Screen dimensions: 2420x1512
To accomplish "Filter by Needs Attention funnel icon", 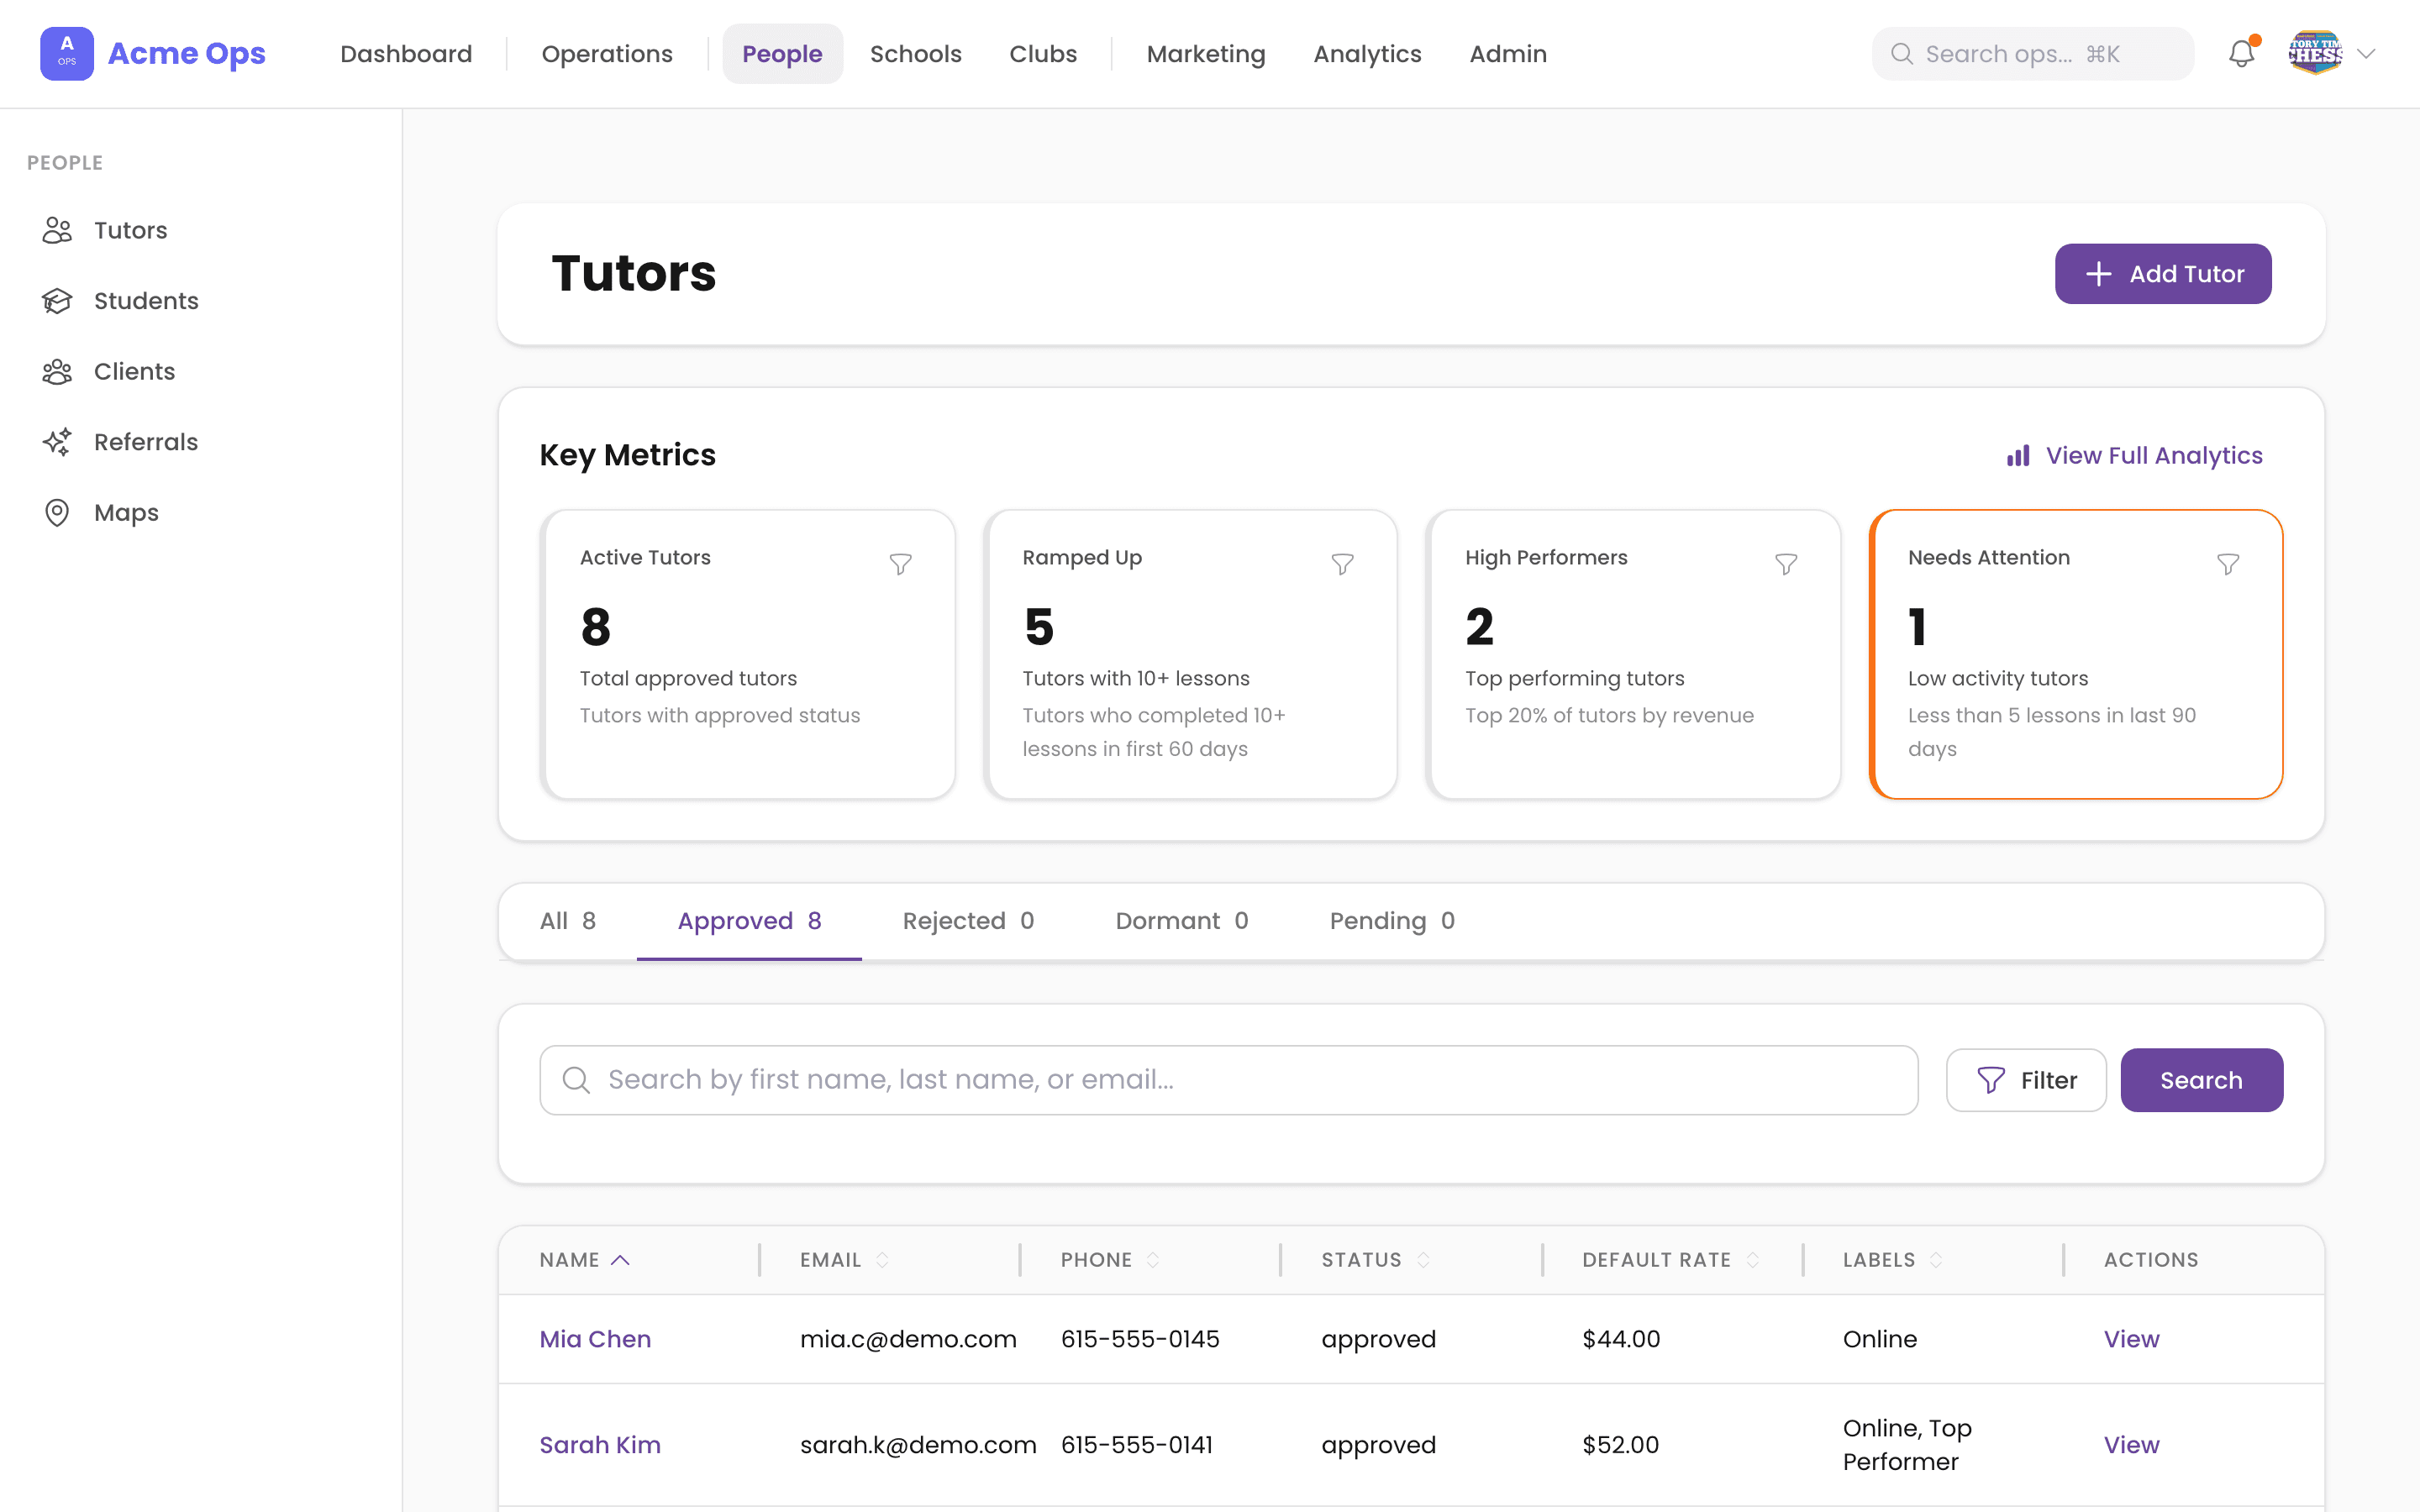I will (x=2228, y=565).
